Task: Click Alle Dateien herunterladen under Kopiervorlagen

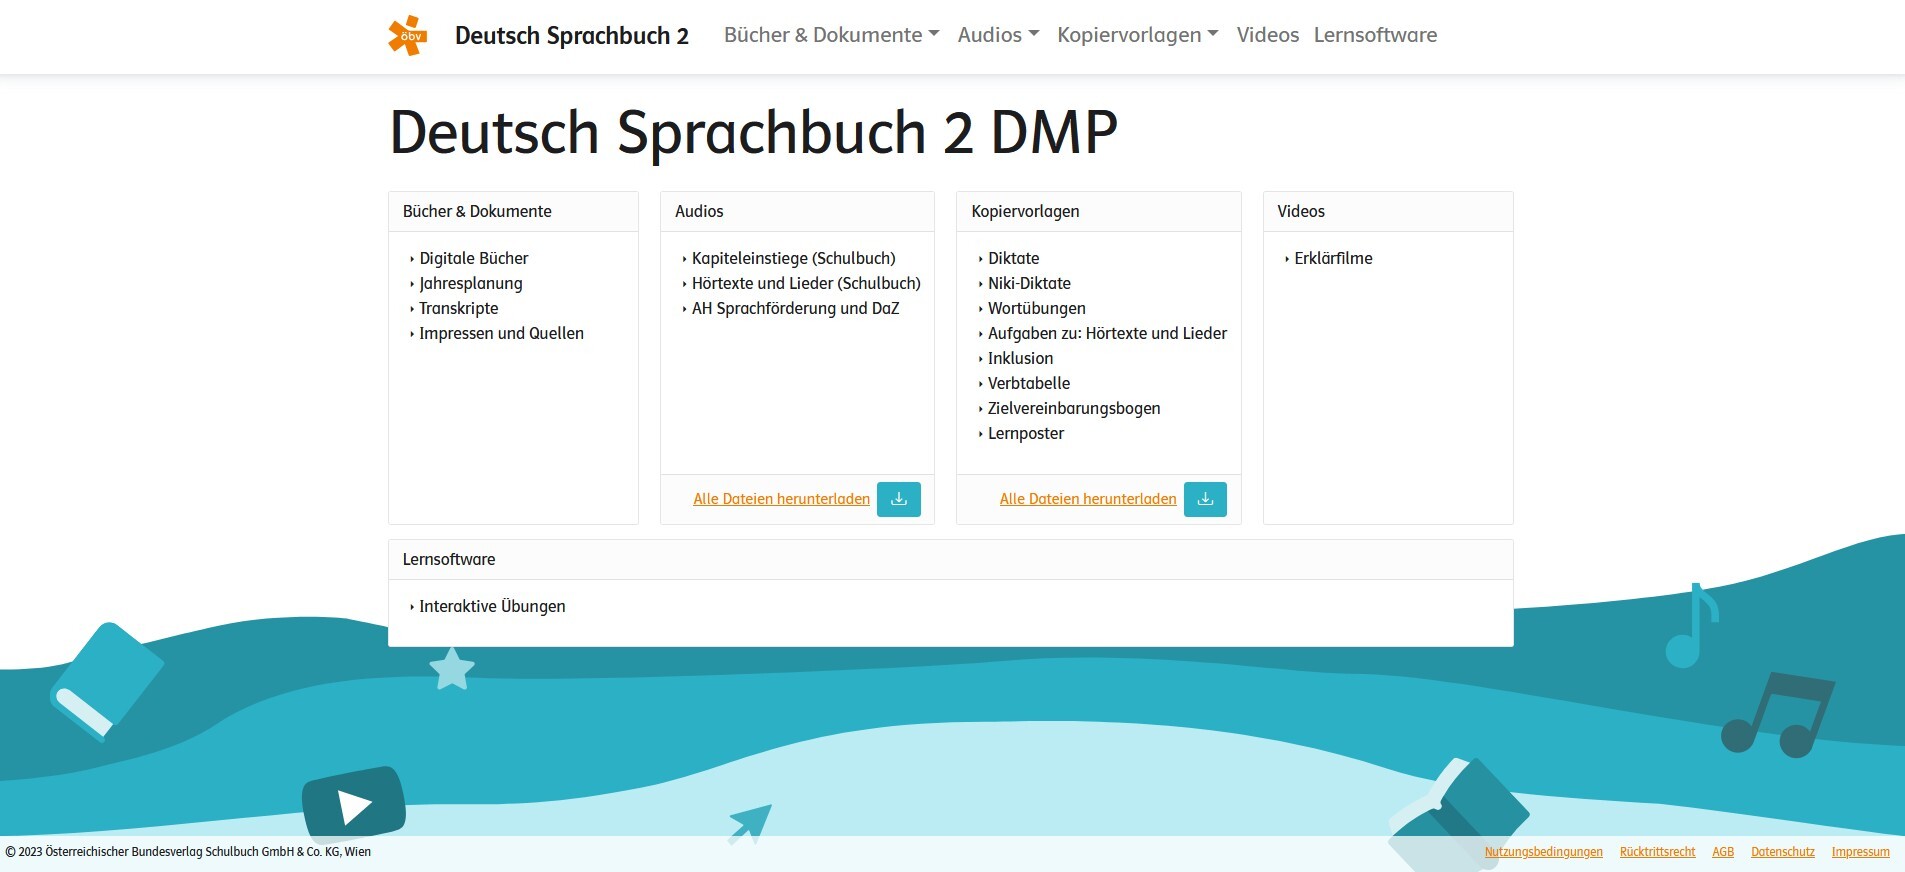Action: coord(1087,499)
